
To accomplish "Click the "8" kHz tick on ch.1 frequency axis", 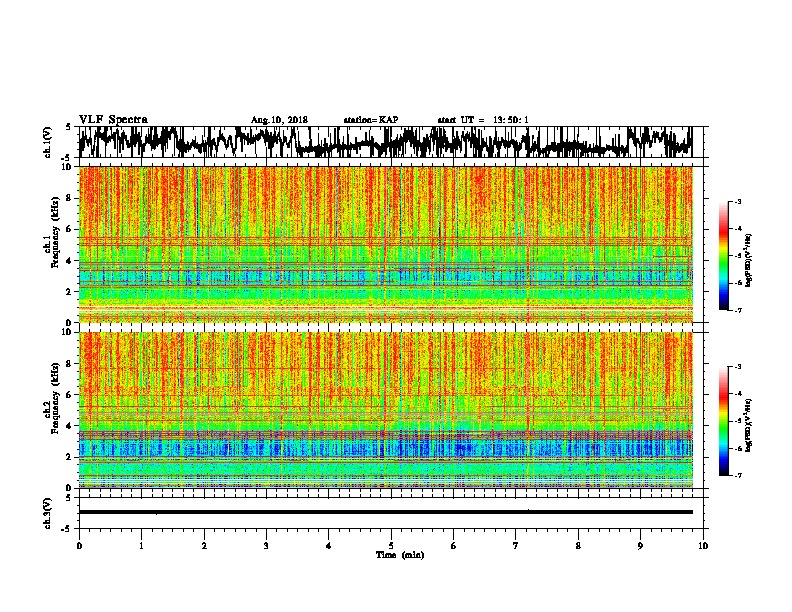I will tap(69, 198).
